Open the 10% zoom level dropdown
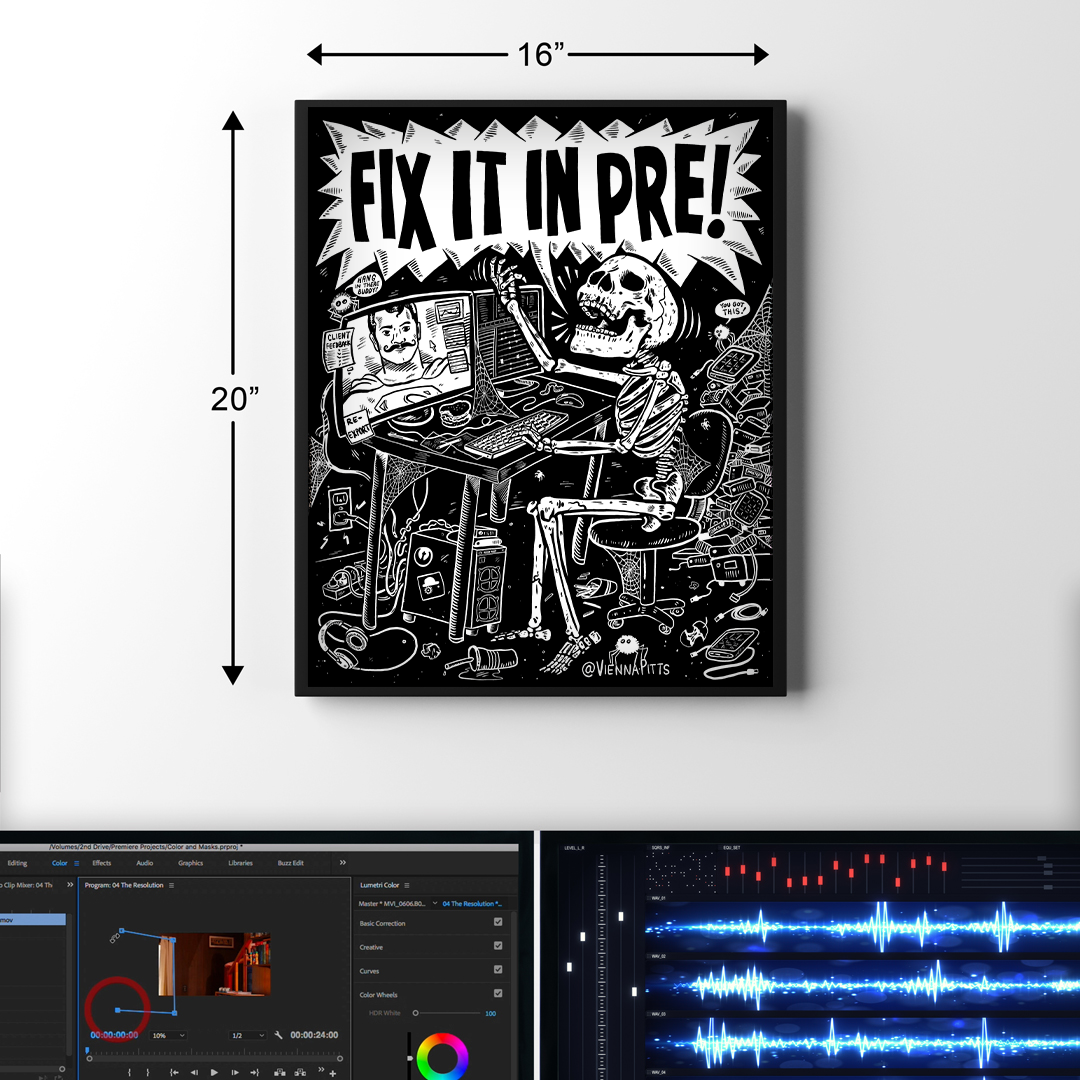 [170, 1035]
